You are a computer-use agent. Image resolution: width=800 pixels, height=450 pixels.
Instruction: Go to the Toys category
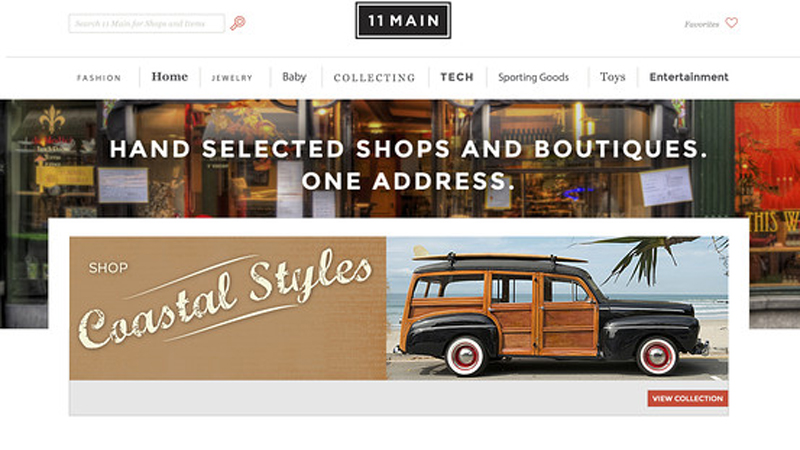coord(612,77)
